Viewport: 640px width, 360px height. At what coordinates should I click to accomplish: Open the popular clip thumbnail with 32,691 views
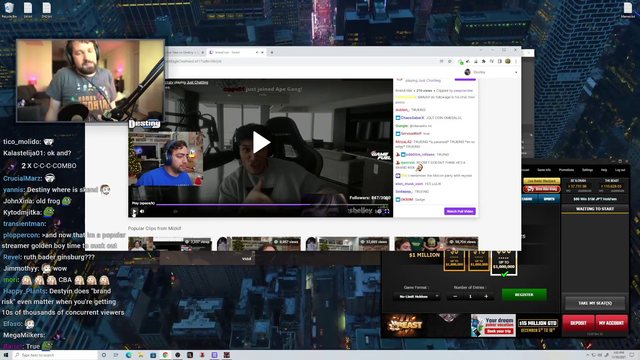(x=347, y=244)
